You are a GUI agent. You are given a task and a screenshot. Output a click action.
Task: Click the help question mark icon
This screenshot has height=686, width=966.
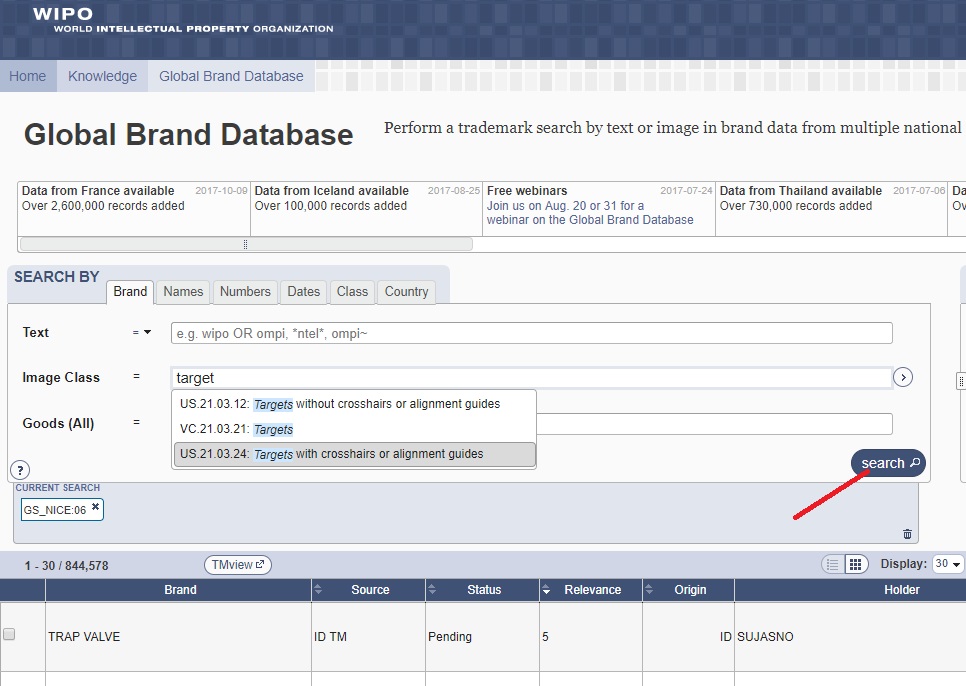click(20, 470)
